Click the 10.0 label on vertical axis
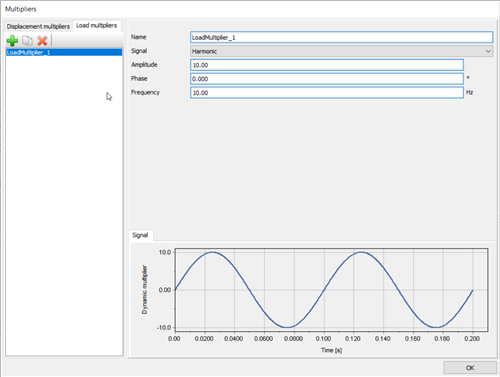The height and width of the screenshot is (377, 500). [165, 252]
